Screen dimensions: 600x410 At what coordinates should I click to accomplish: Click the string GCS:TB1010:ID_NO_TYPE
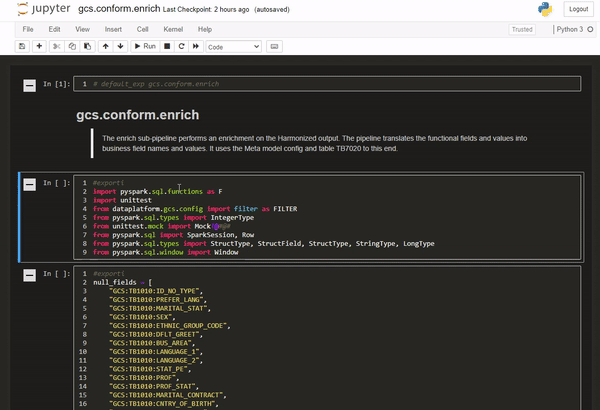point(154,291)
